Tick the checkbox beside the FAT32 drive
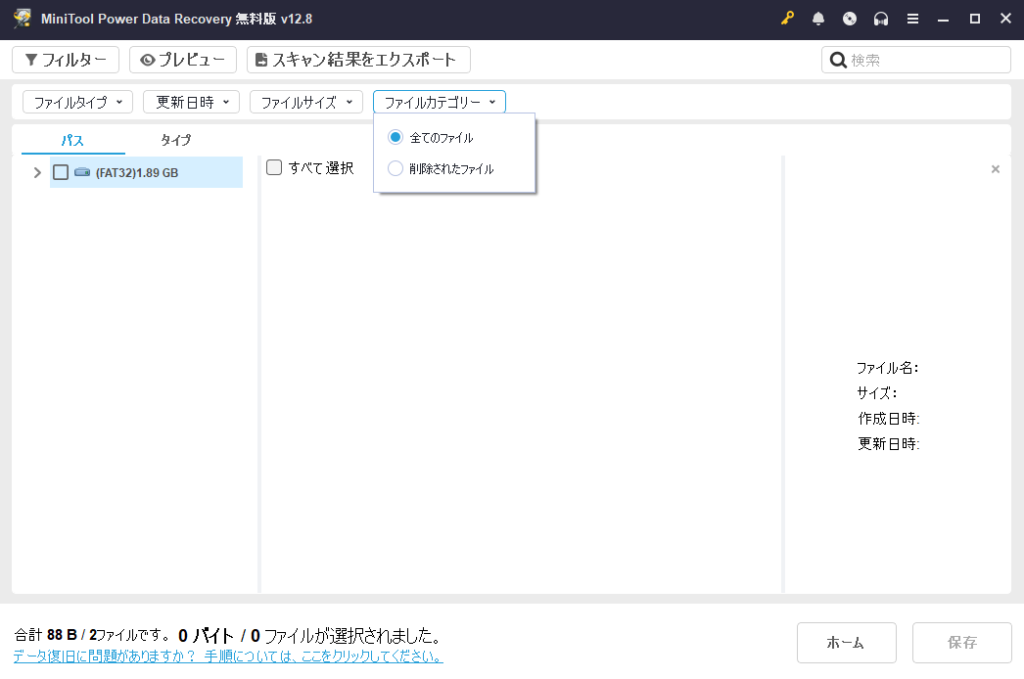The width and height of the screenshot is (1024, 679). [x=61, y=172]
